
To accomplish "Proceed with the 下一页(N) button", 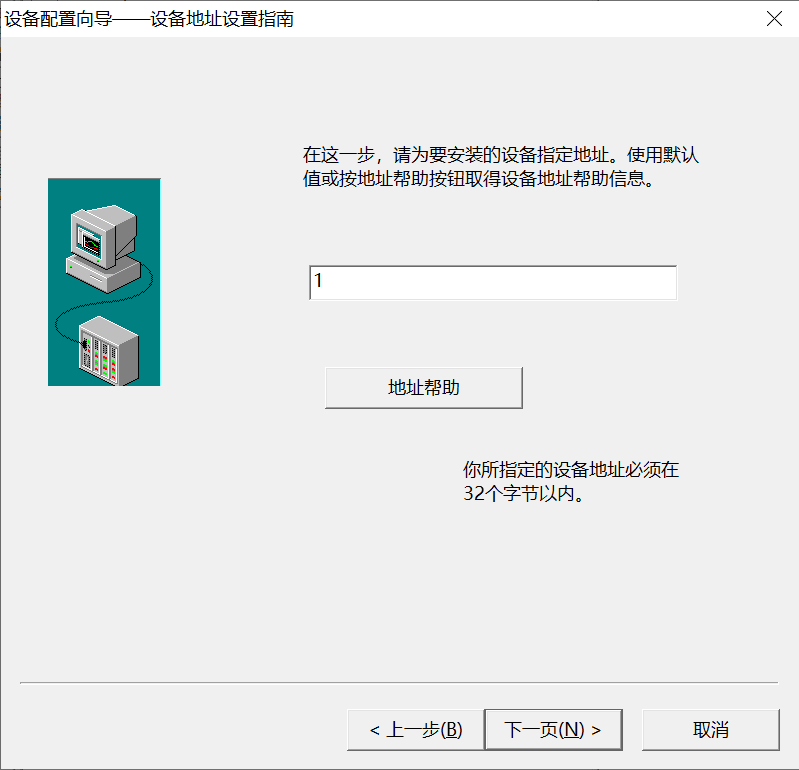I will click(553, 730).
